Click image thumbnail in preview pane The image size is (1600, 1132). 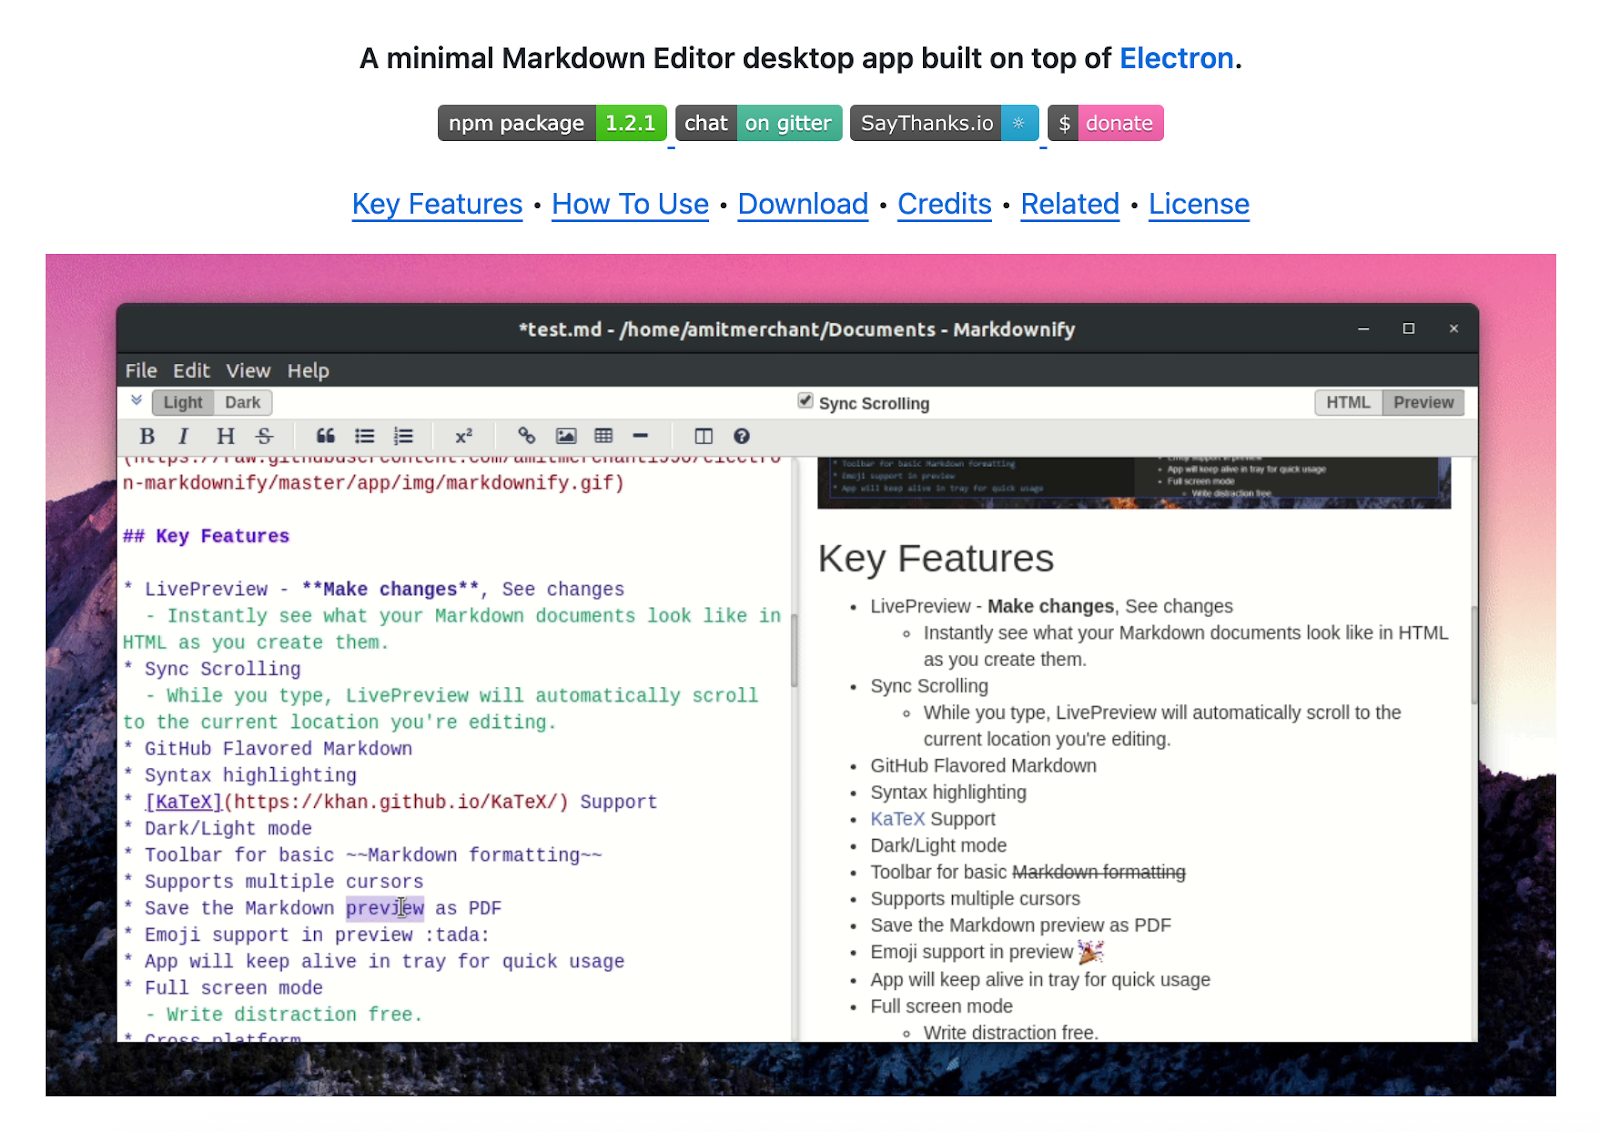click(1134, 482)
